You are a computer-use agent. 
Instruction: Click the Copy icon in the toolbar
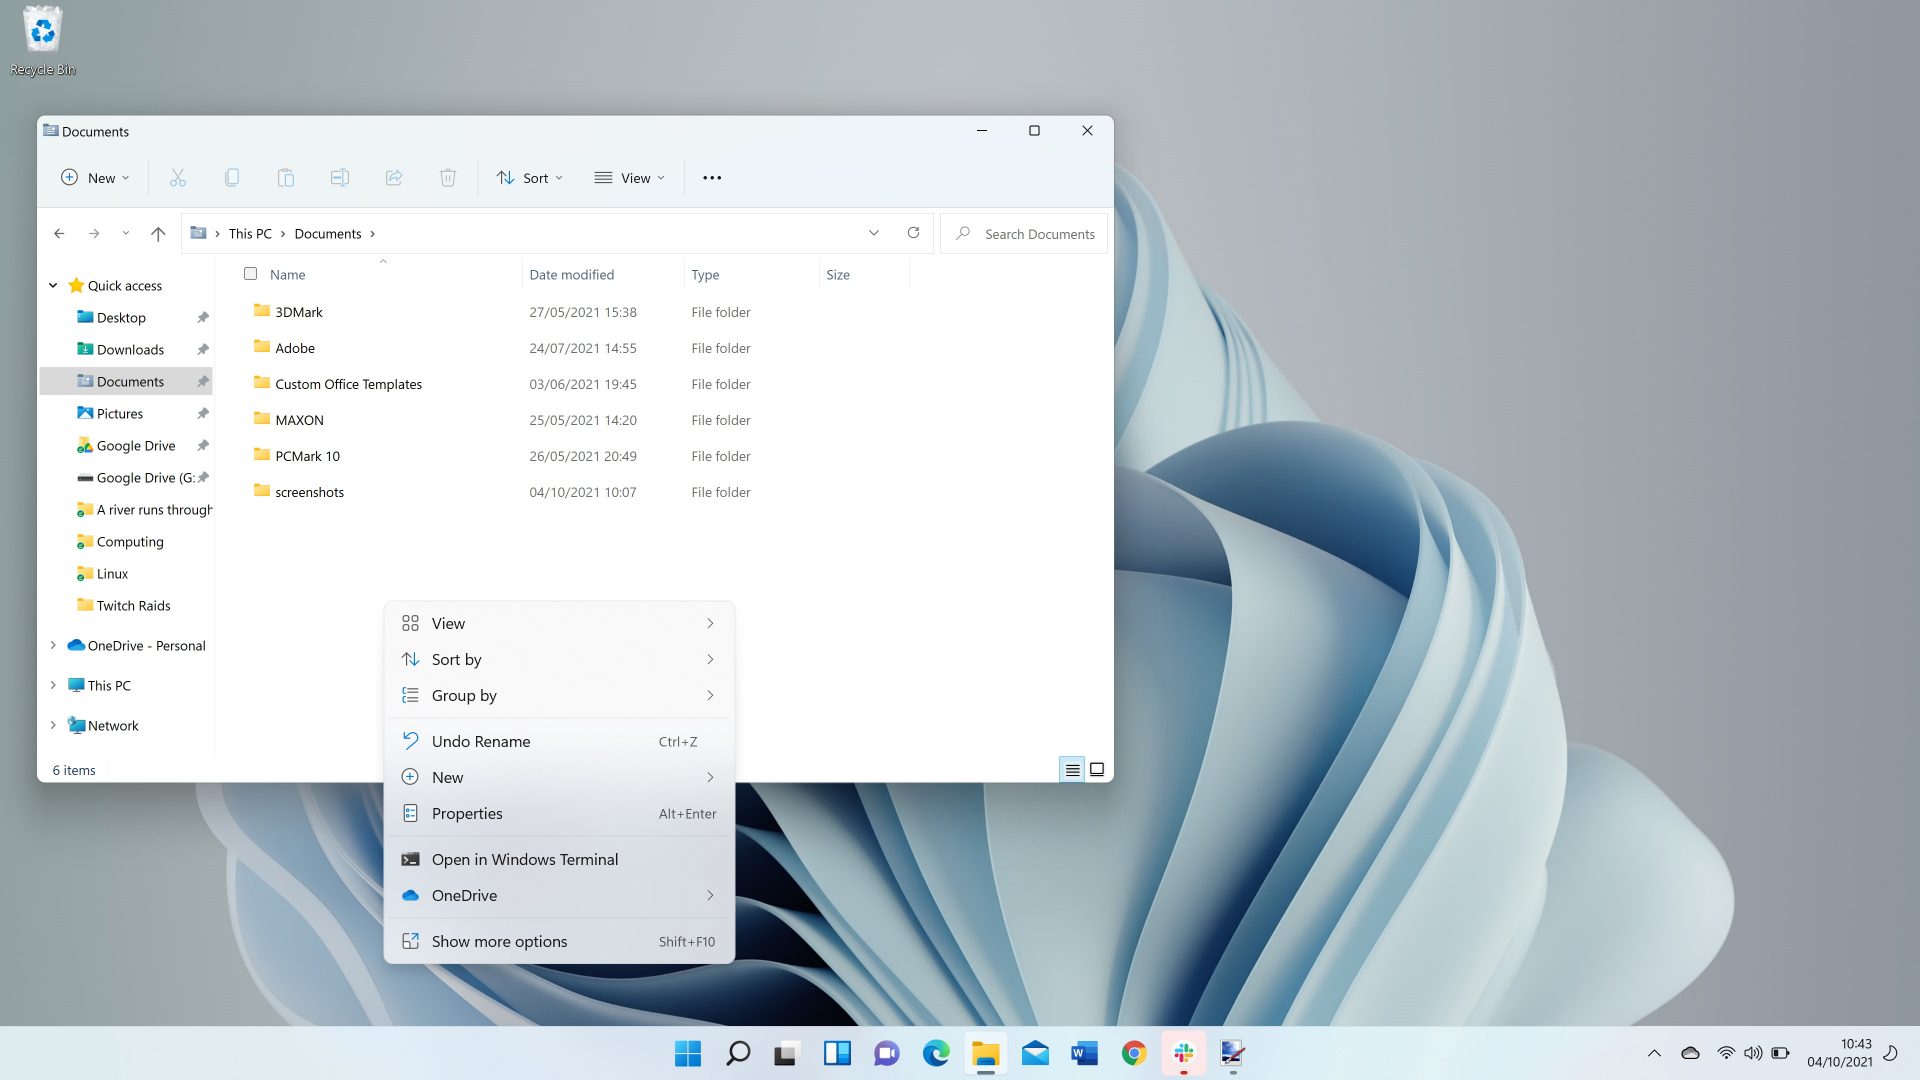click(x=232, y=177)
